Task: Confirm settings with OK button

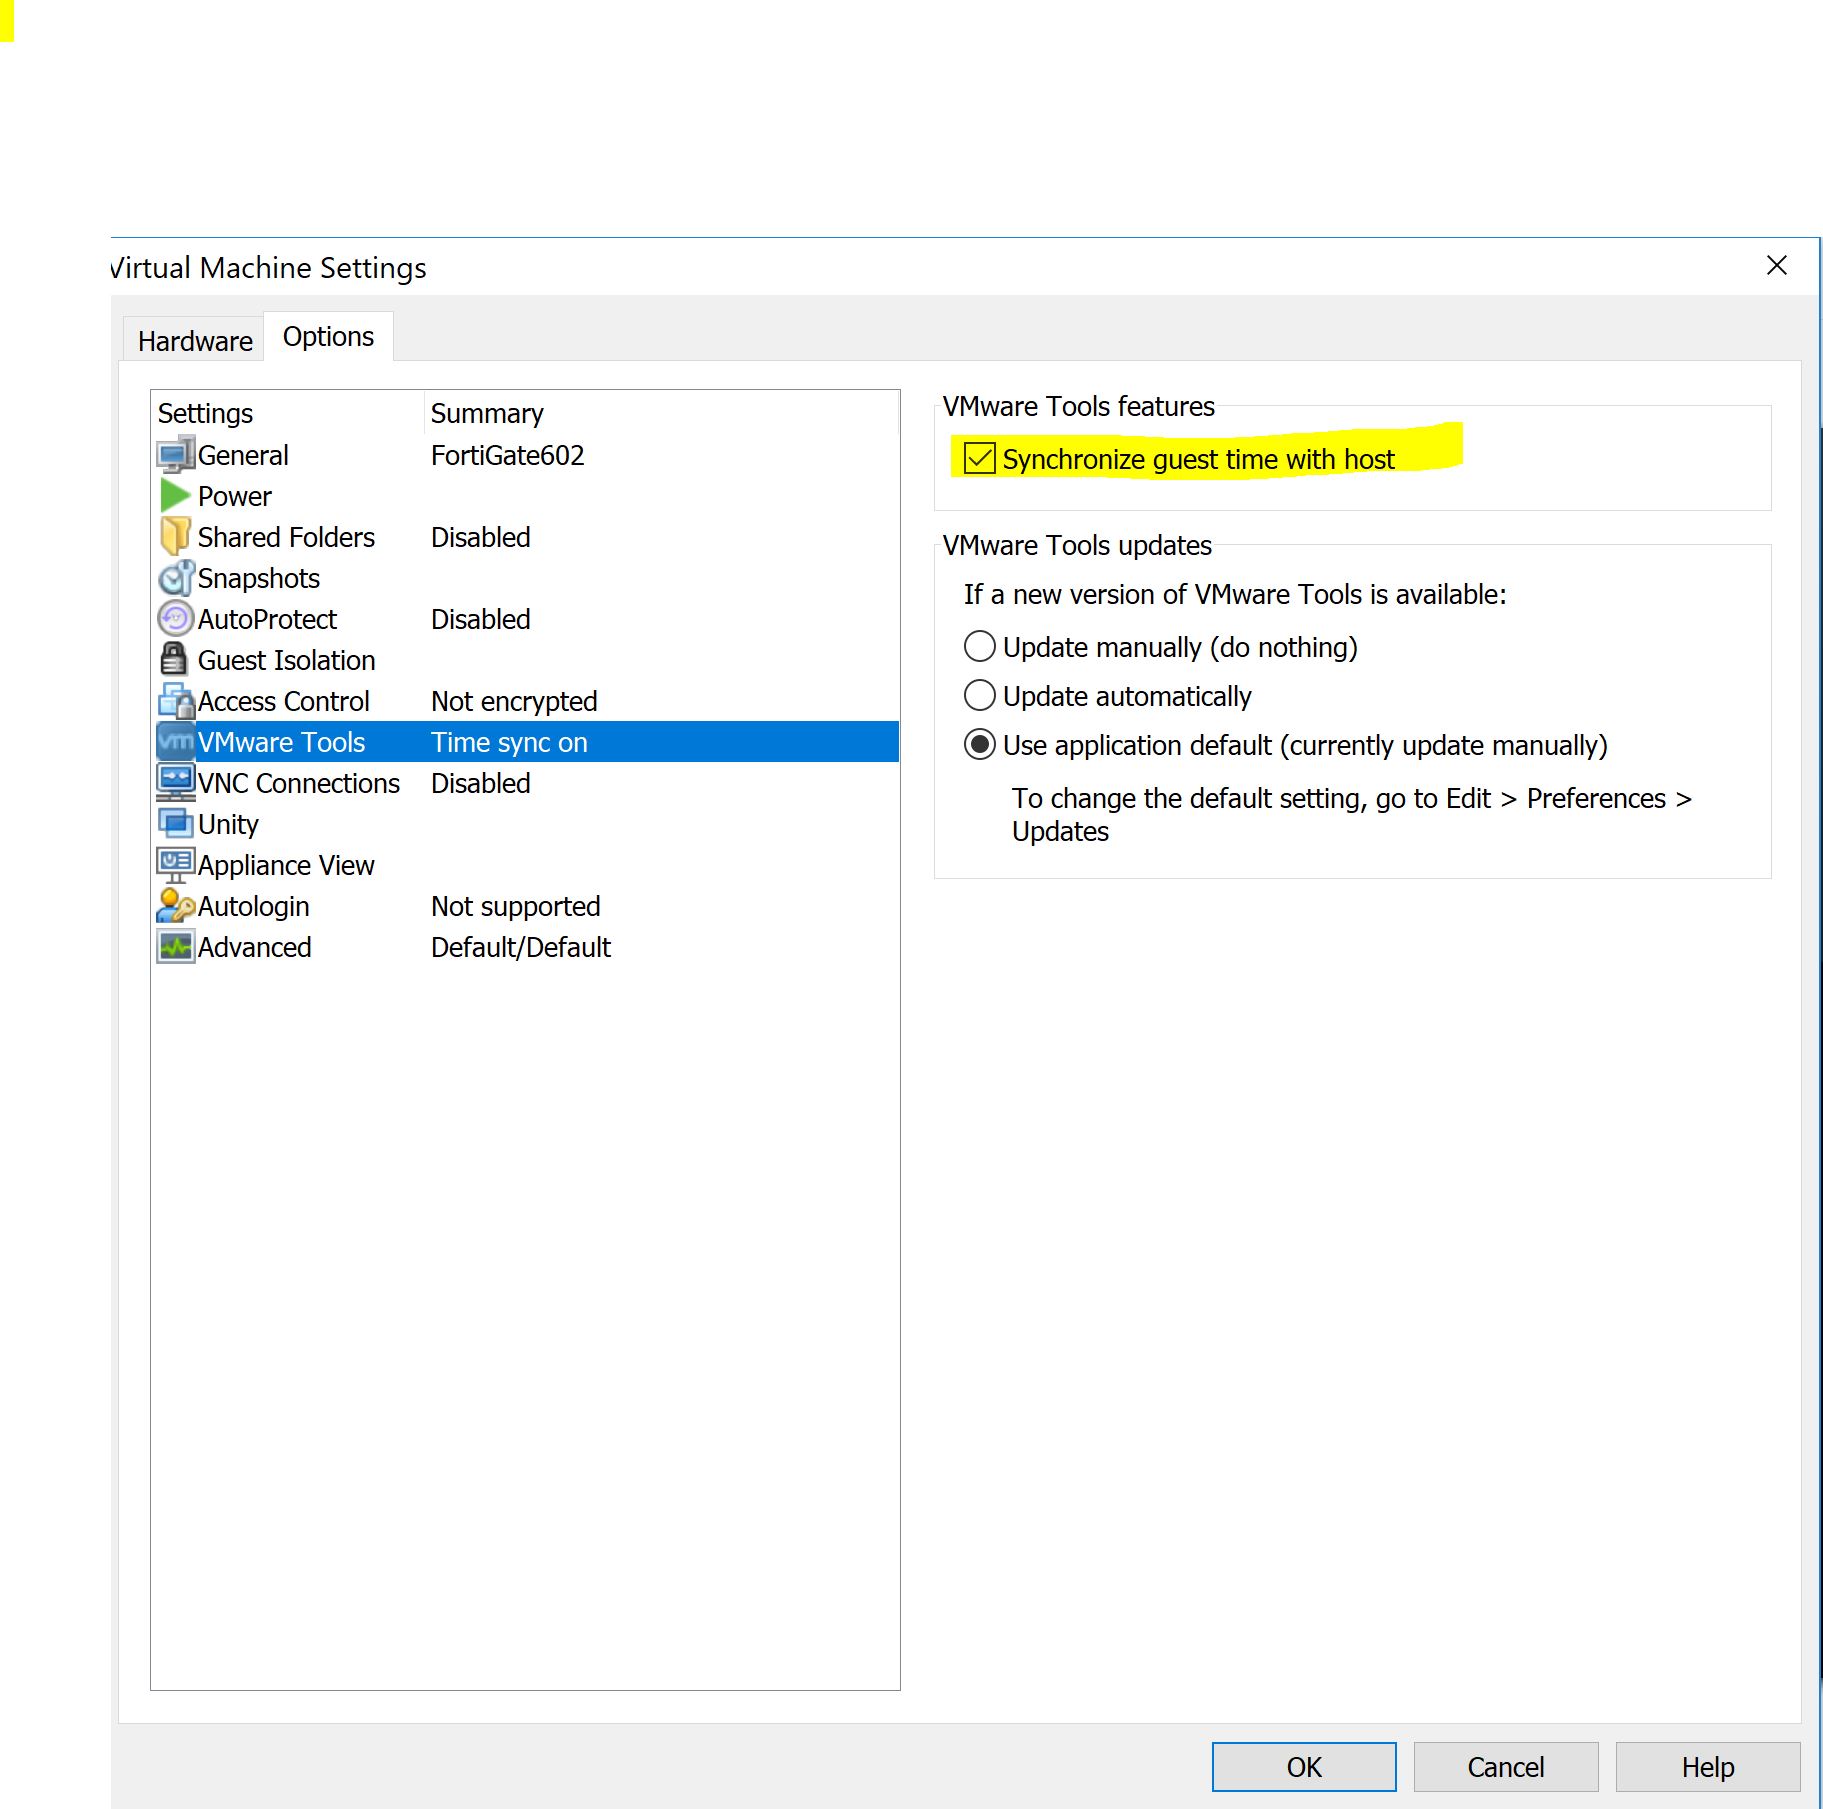Action: point(1304,1767)
